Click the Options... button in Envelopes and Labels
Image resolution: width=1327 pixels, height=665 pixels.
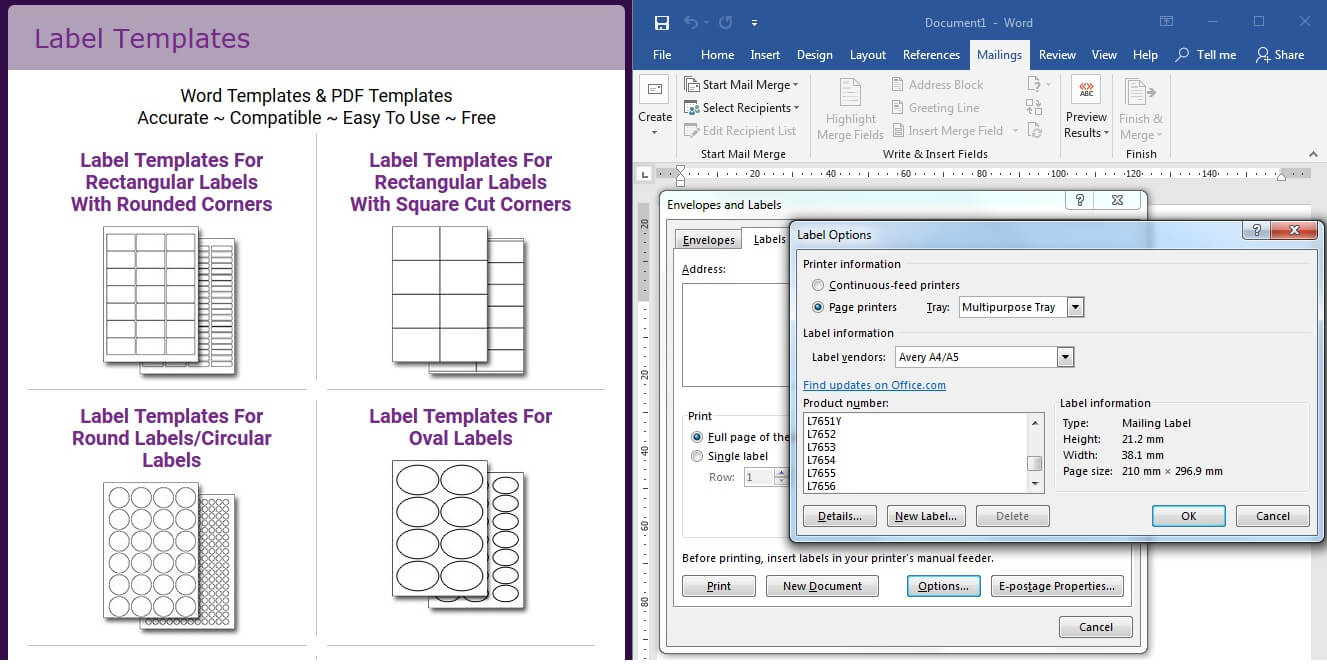click(x=943, y=586)
